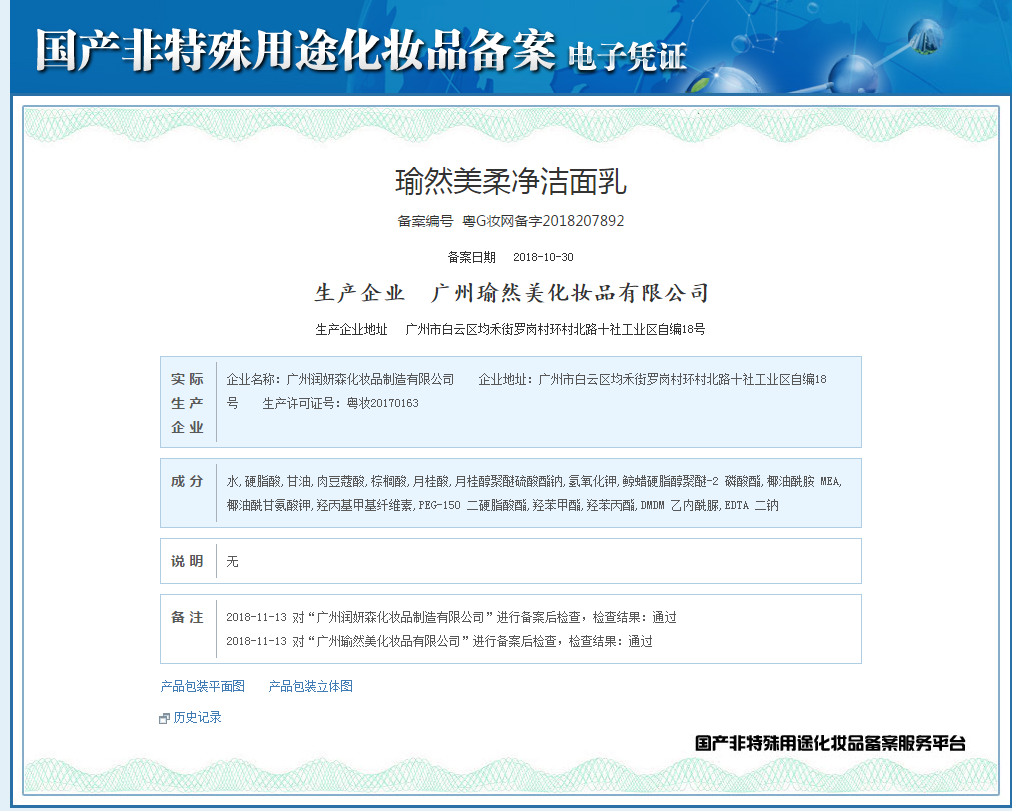Click the enterprise name 广州润妍森化妆品制造有限公司

[370, 379]
